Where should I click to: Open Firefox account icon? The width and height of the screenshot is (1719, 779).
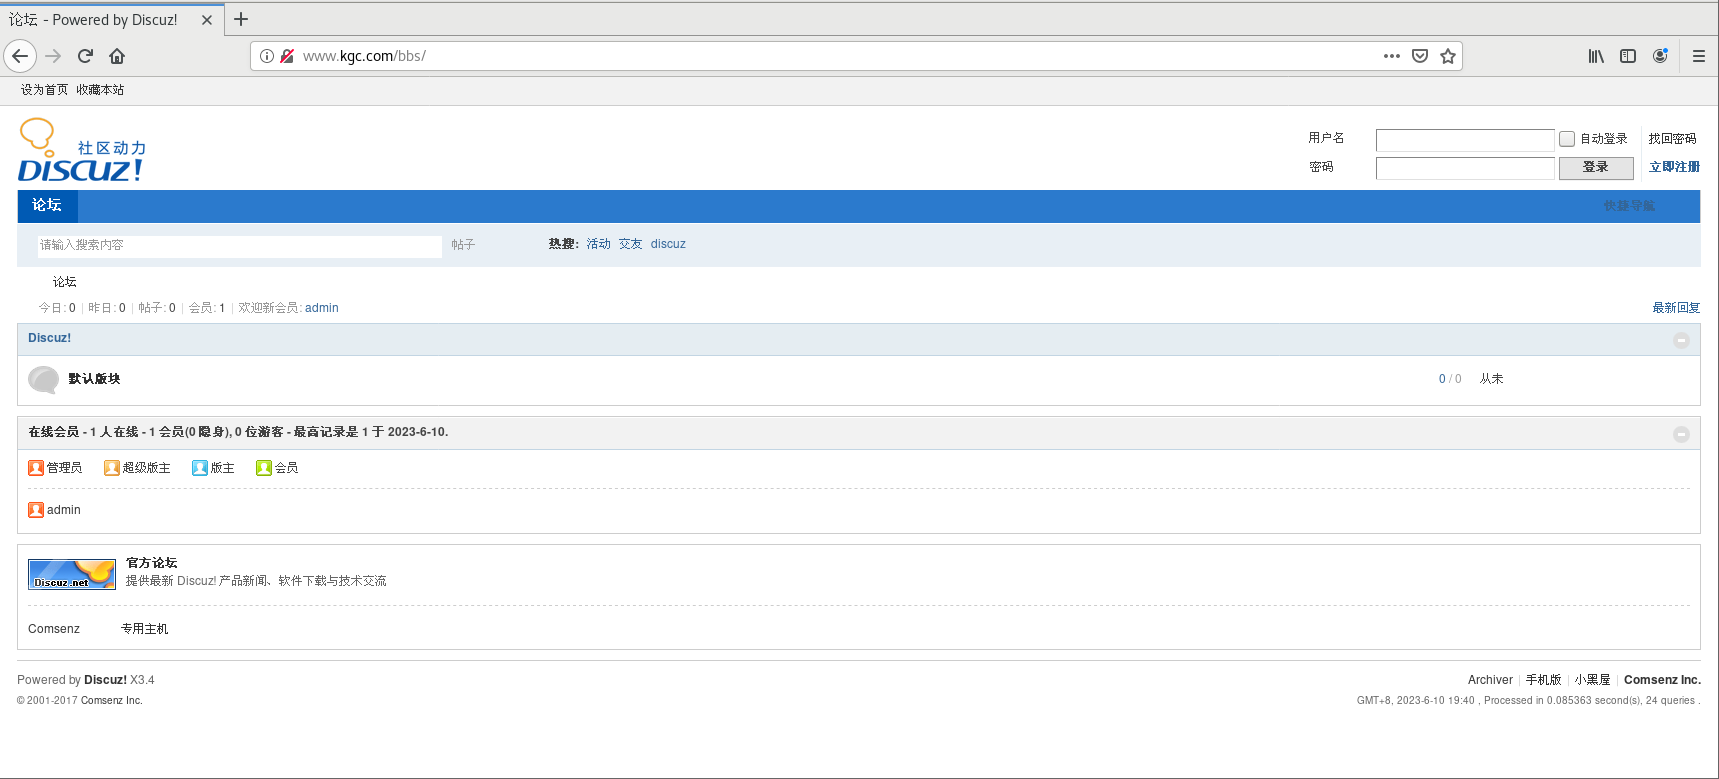point(1660,56)
